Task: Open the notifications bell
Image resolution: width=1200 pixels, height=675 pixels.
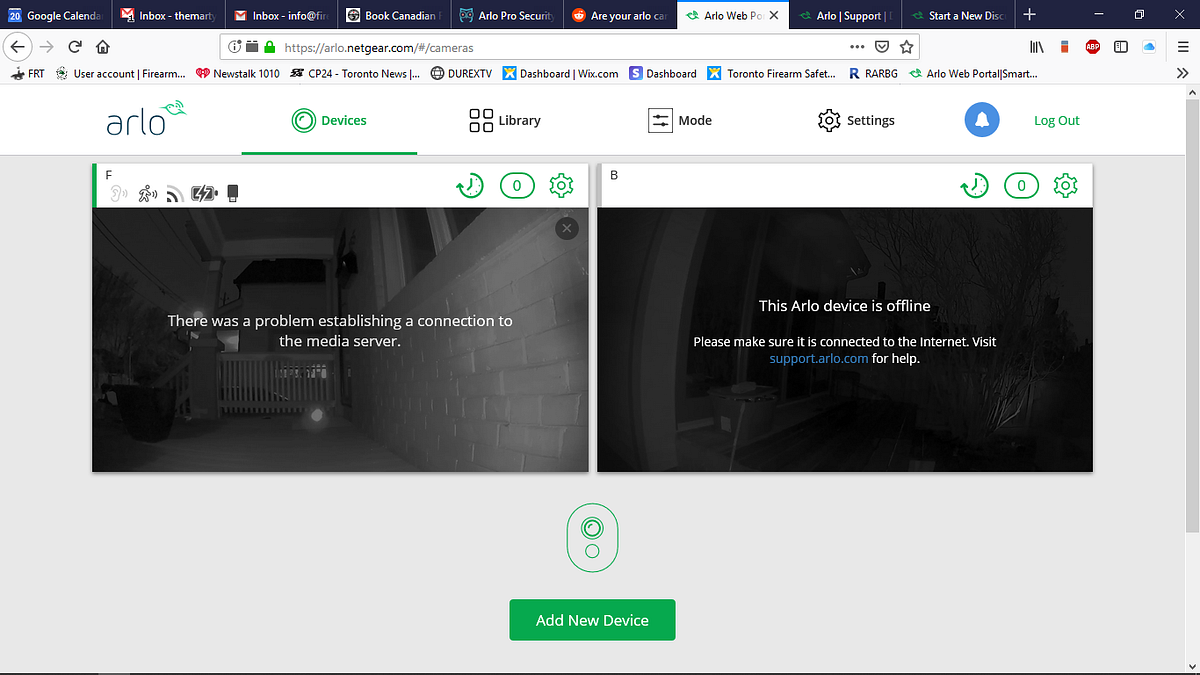Action: 981,120
